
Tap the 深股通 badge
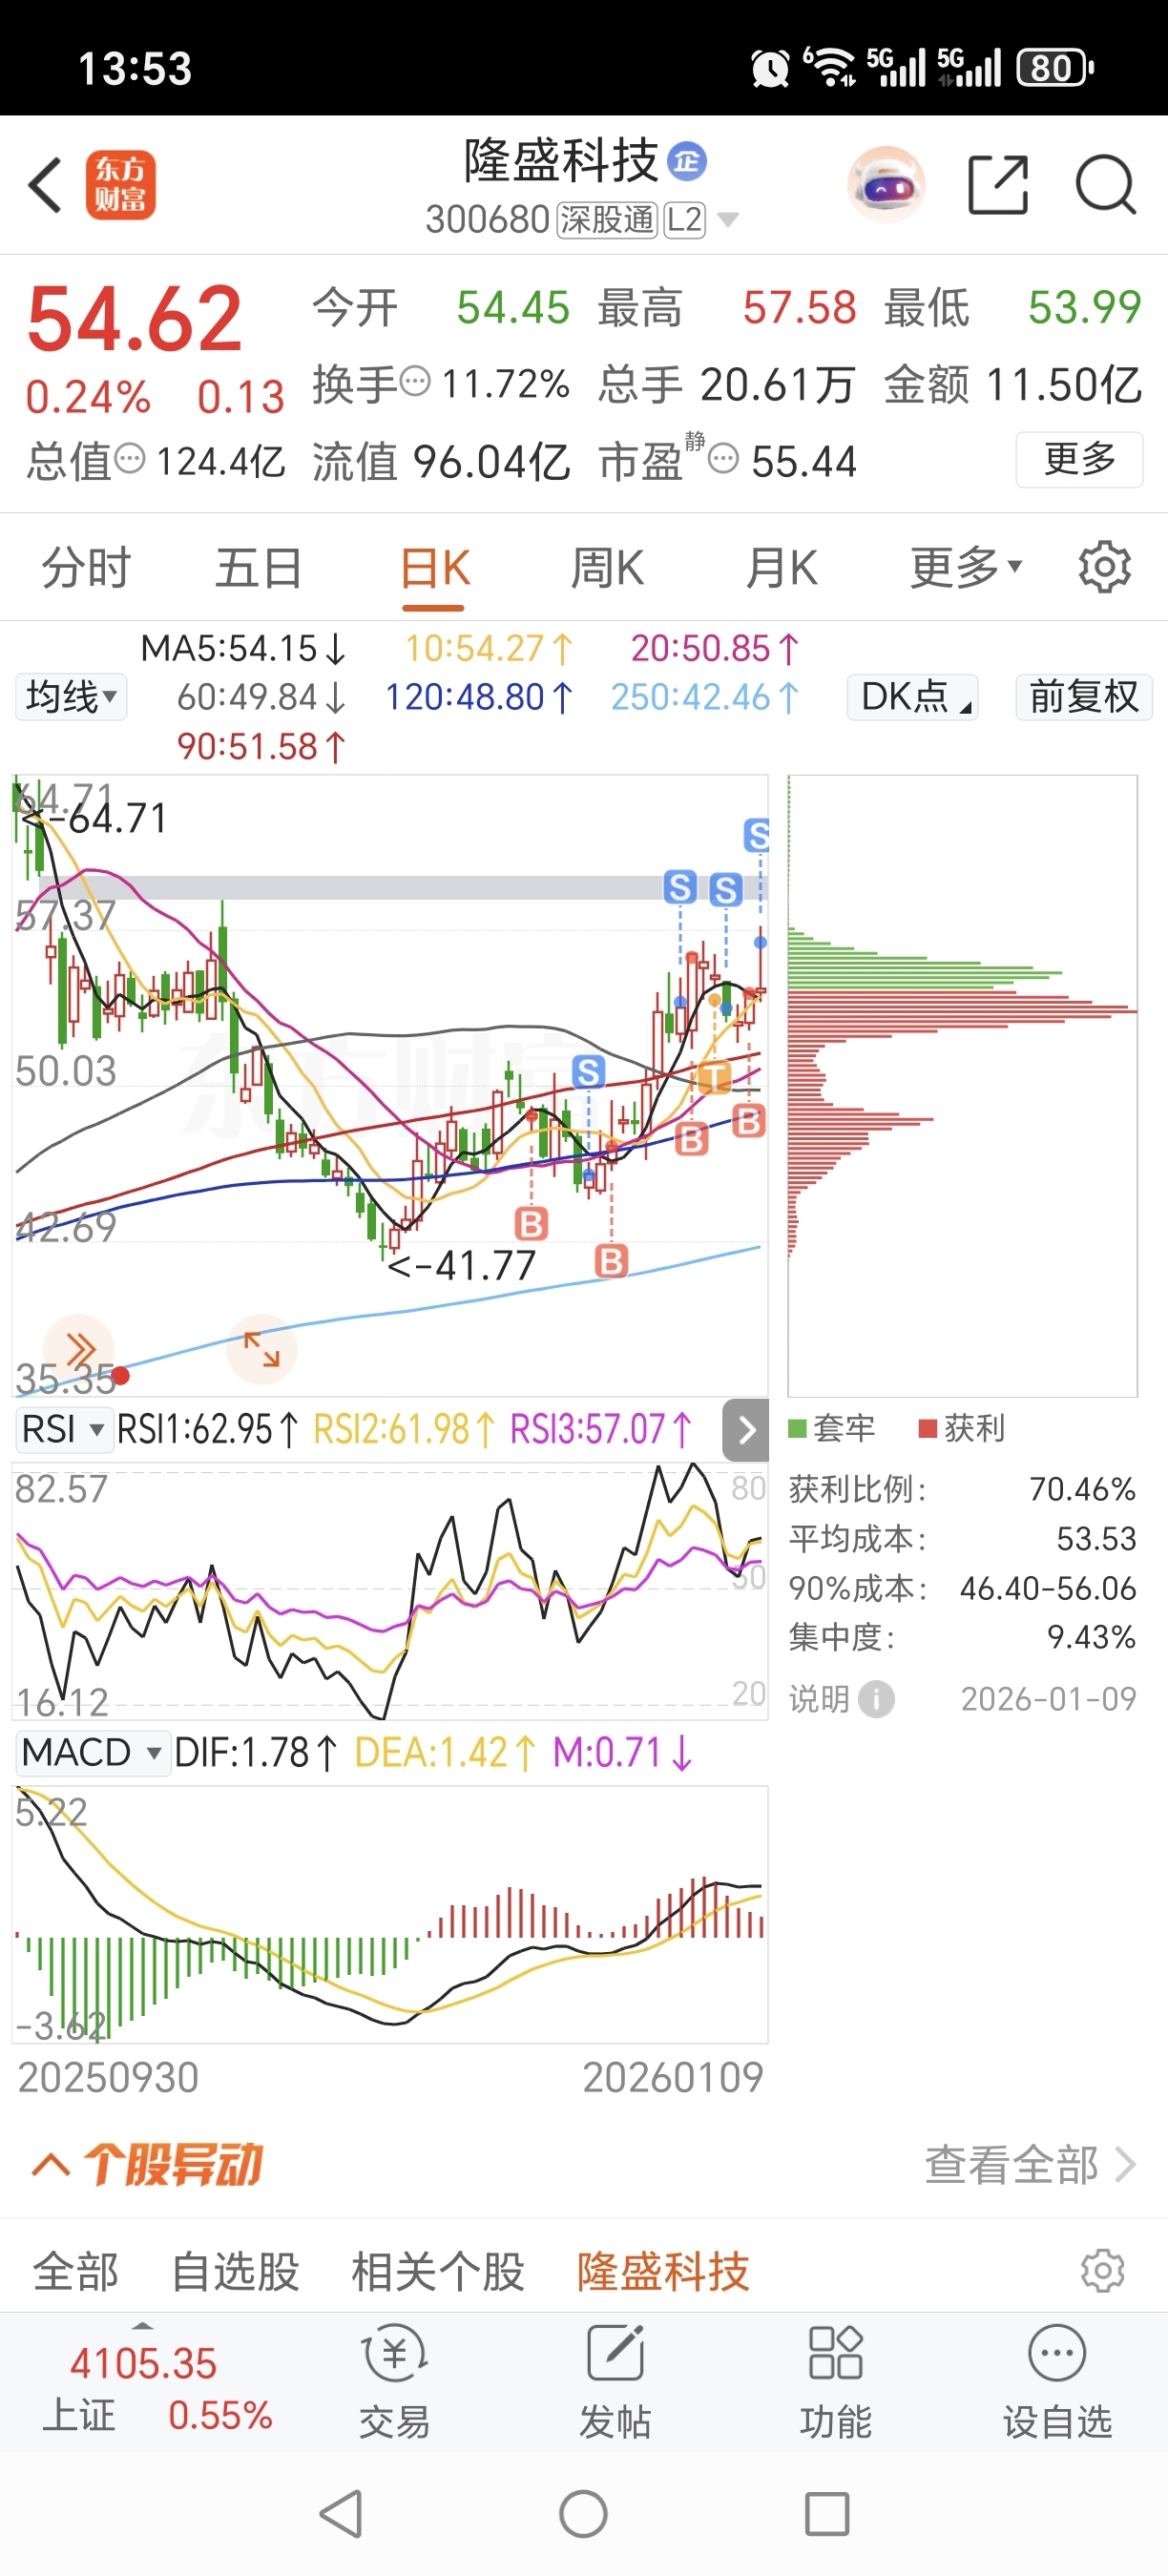tap(606, 219)
